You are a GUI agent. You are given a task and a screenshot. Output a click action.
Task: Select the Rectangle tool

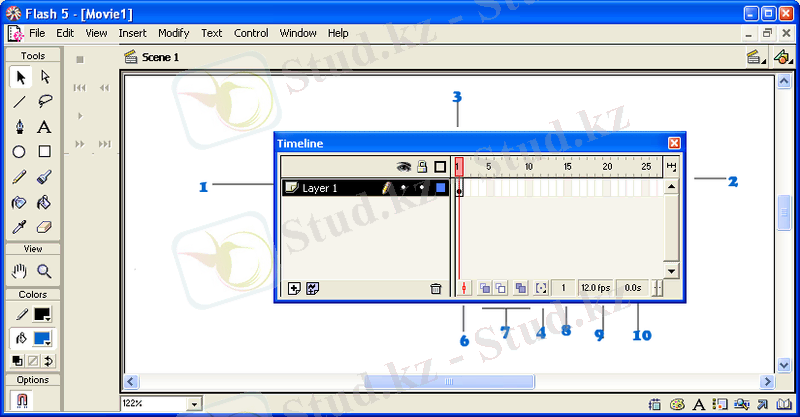coord(44,152)
